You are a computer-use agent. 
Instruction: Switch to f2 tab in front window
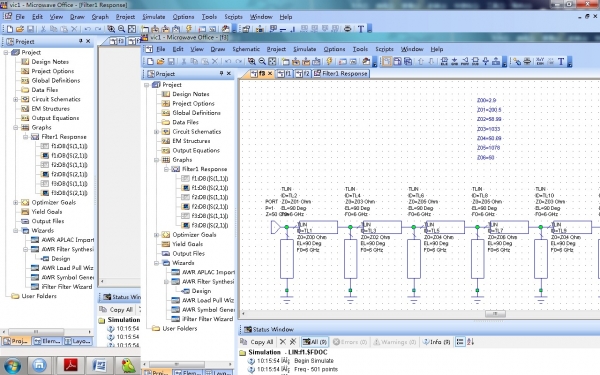coord(303,73)
